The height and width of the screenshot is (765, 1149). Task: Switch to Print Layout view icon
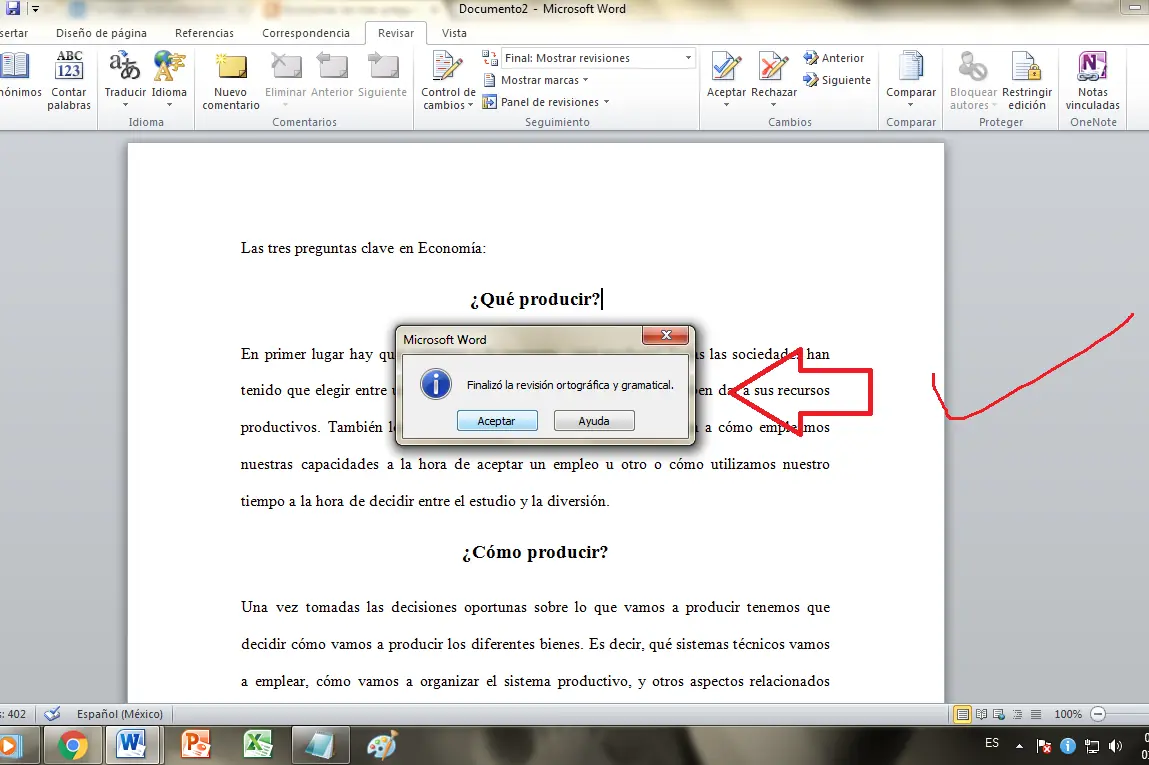pos(962,714)
